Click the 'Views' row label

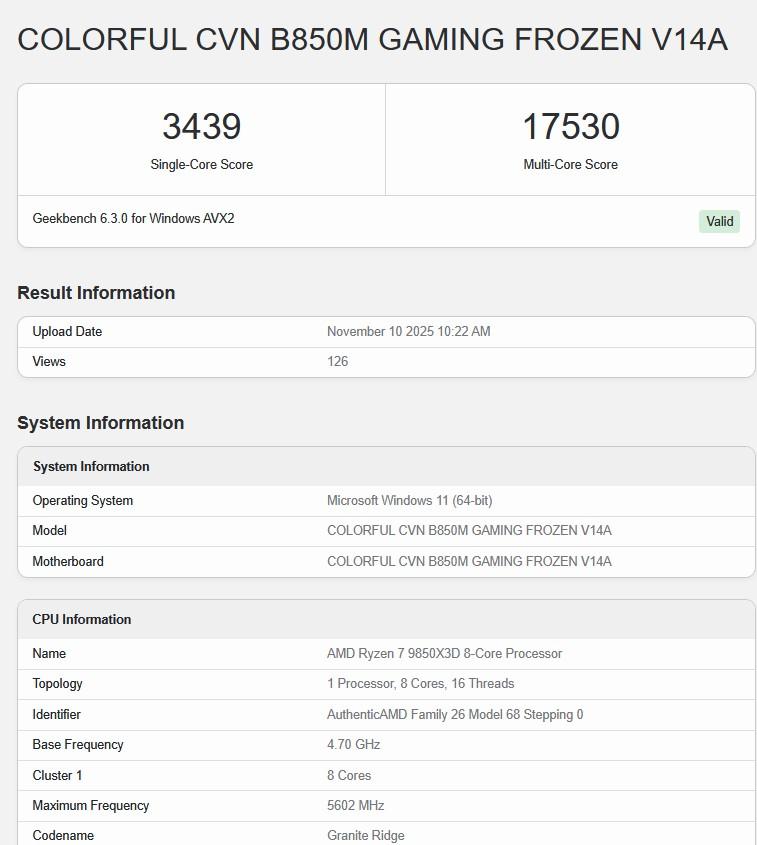(48, 362)
